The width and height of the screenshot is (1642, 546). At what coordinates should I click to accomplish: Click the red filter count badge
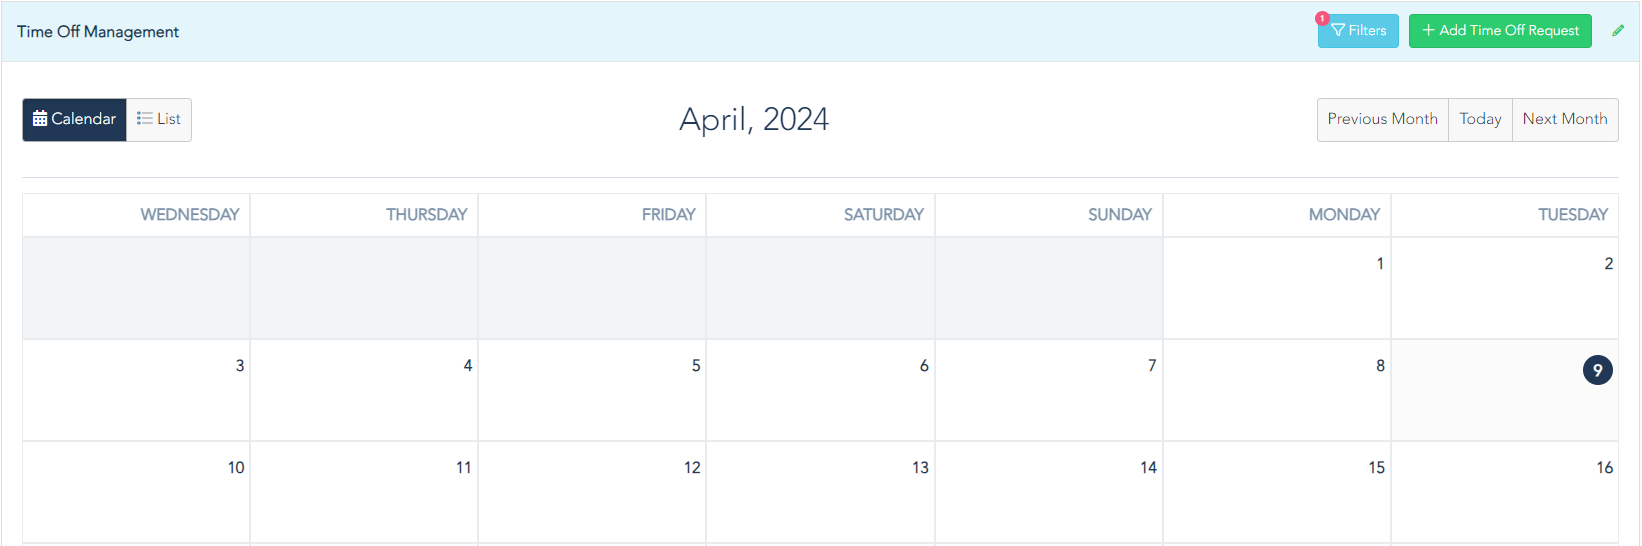(x=1322, y=18)
